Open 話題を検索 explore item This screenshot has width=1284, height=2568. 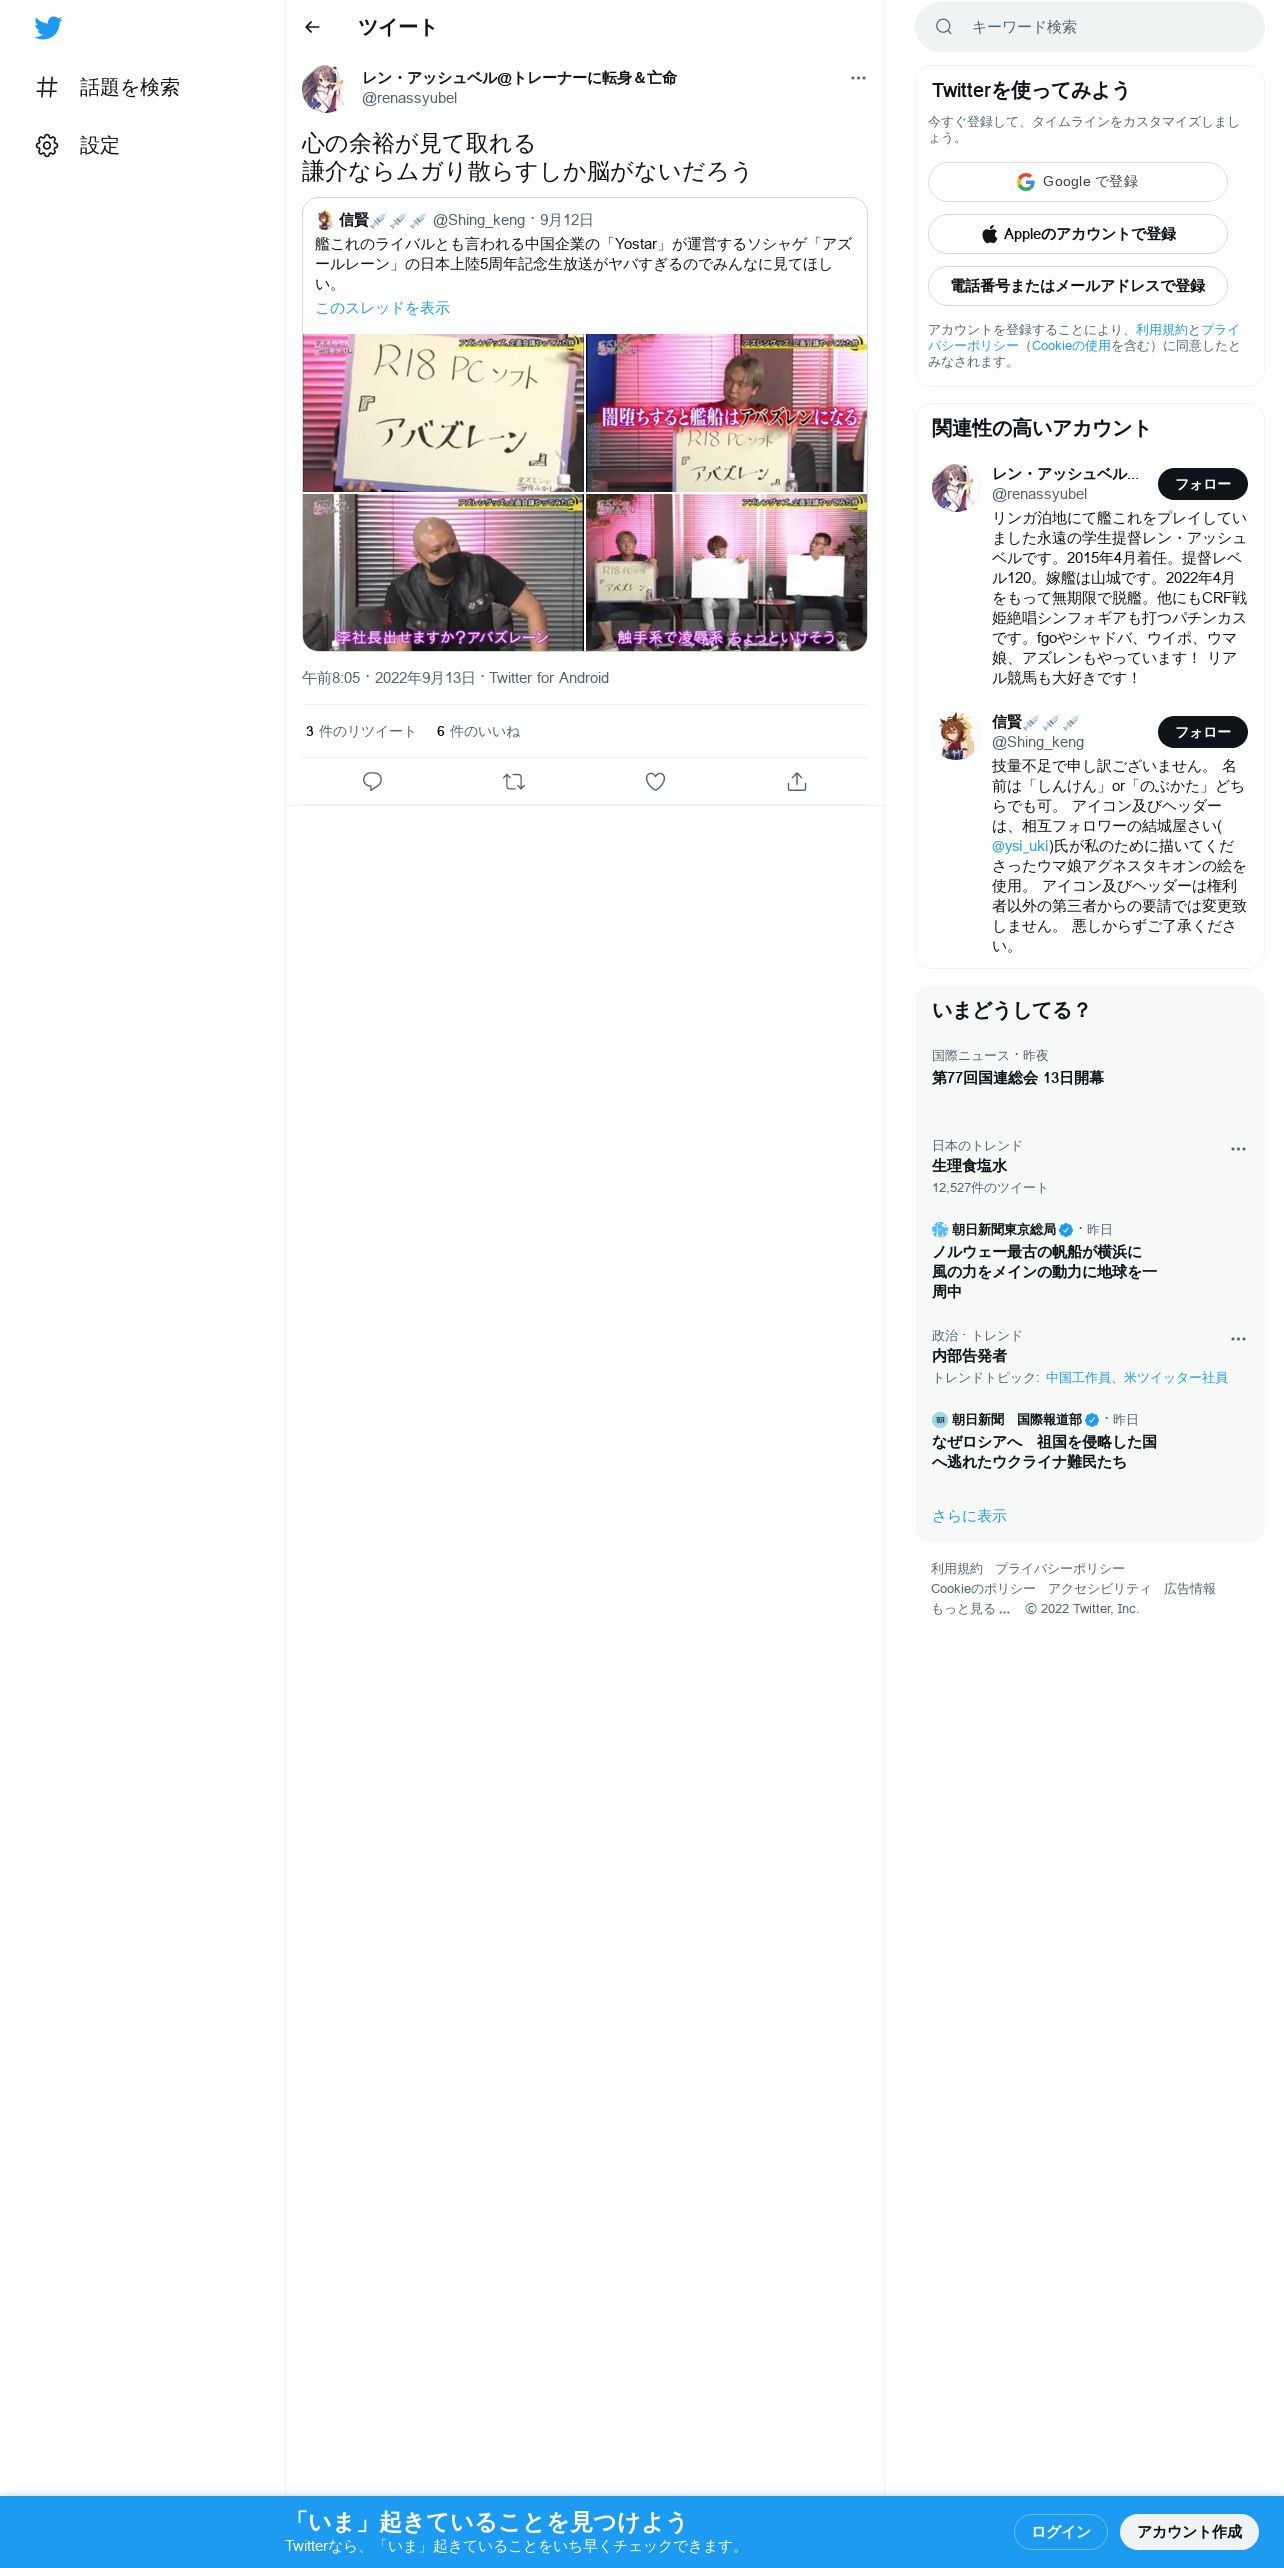click(108, 88)
